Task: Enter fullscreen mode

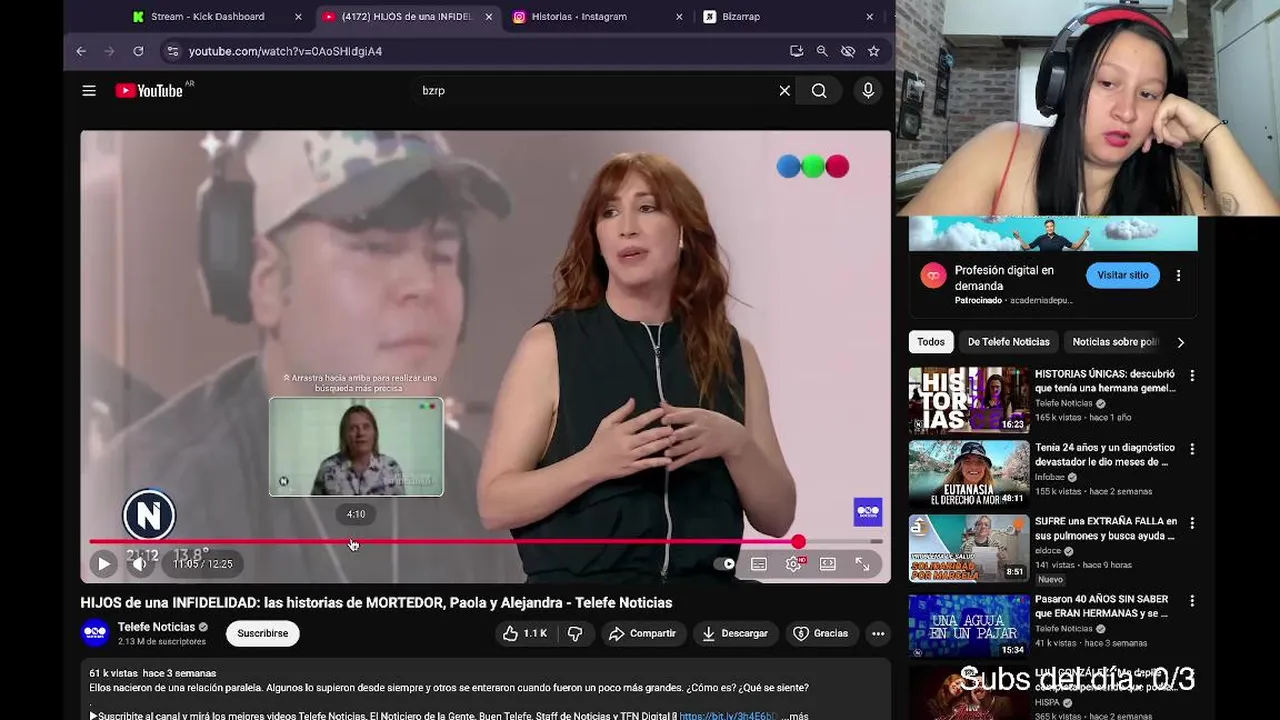Action: 862,564
